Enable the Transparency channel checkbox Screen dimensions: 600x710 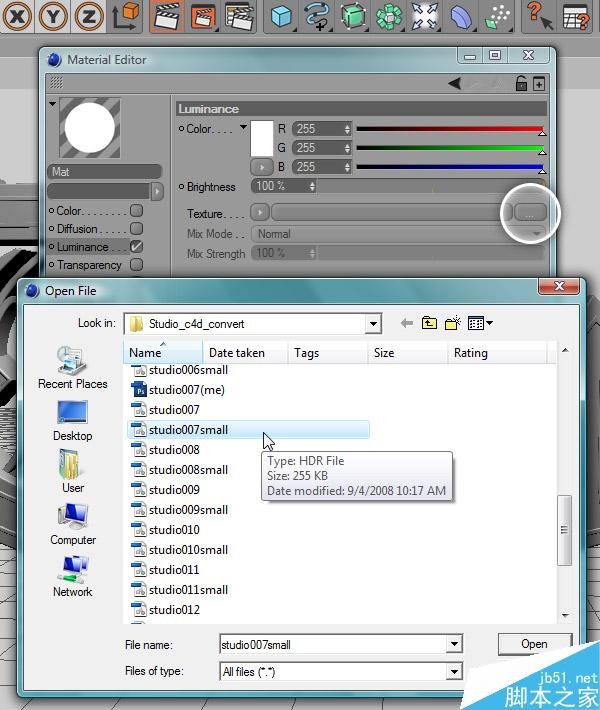coord(136,264)
